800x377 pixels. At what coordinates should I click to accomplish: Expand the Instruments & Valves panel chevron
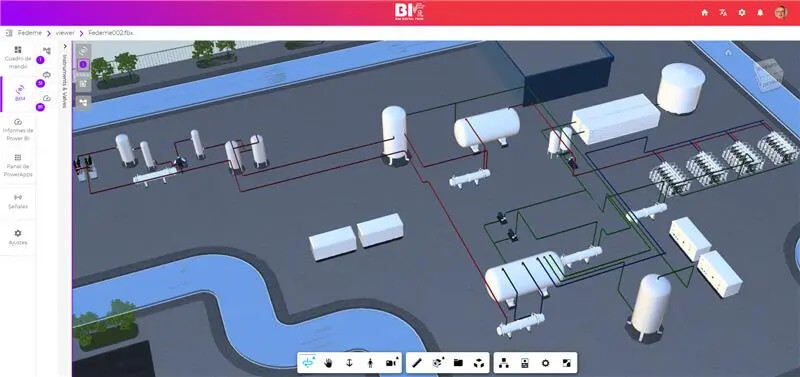pos(65,46)
